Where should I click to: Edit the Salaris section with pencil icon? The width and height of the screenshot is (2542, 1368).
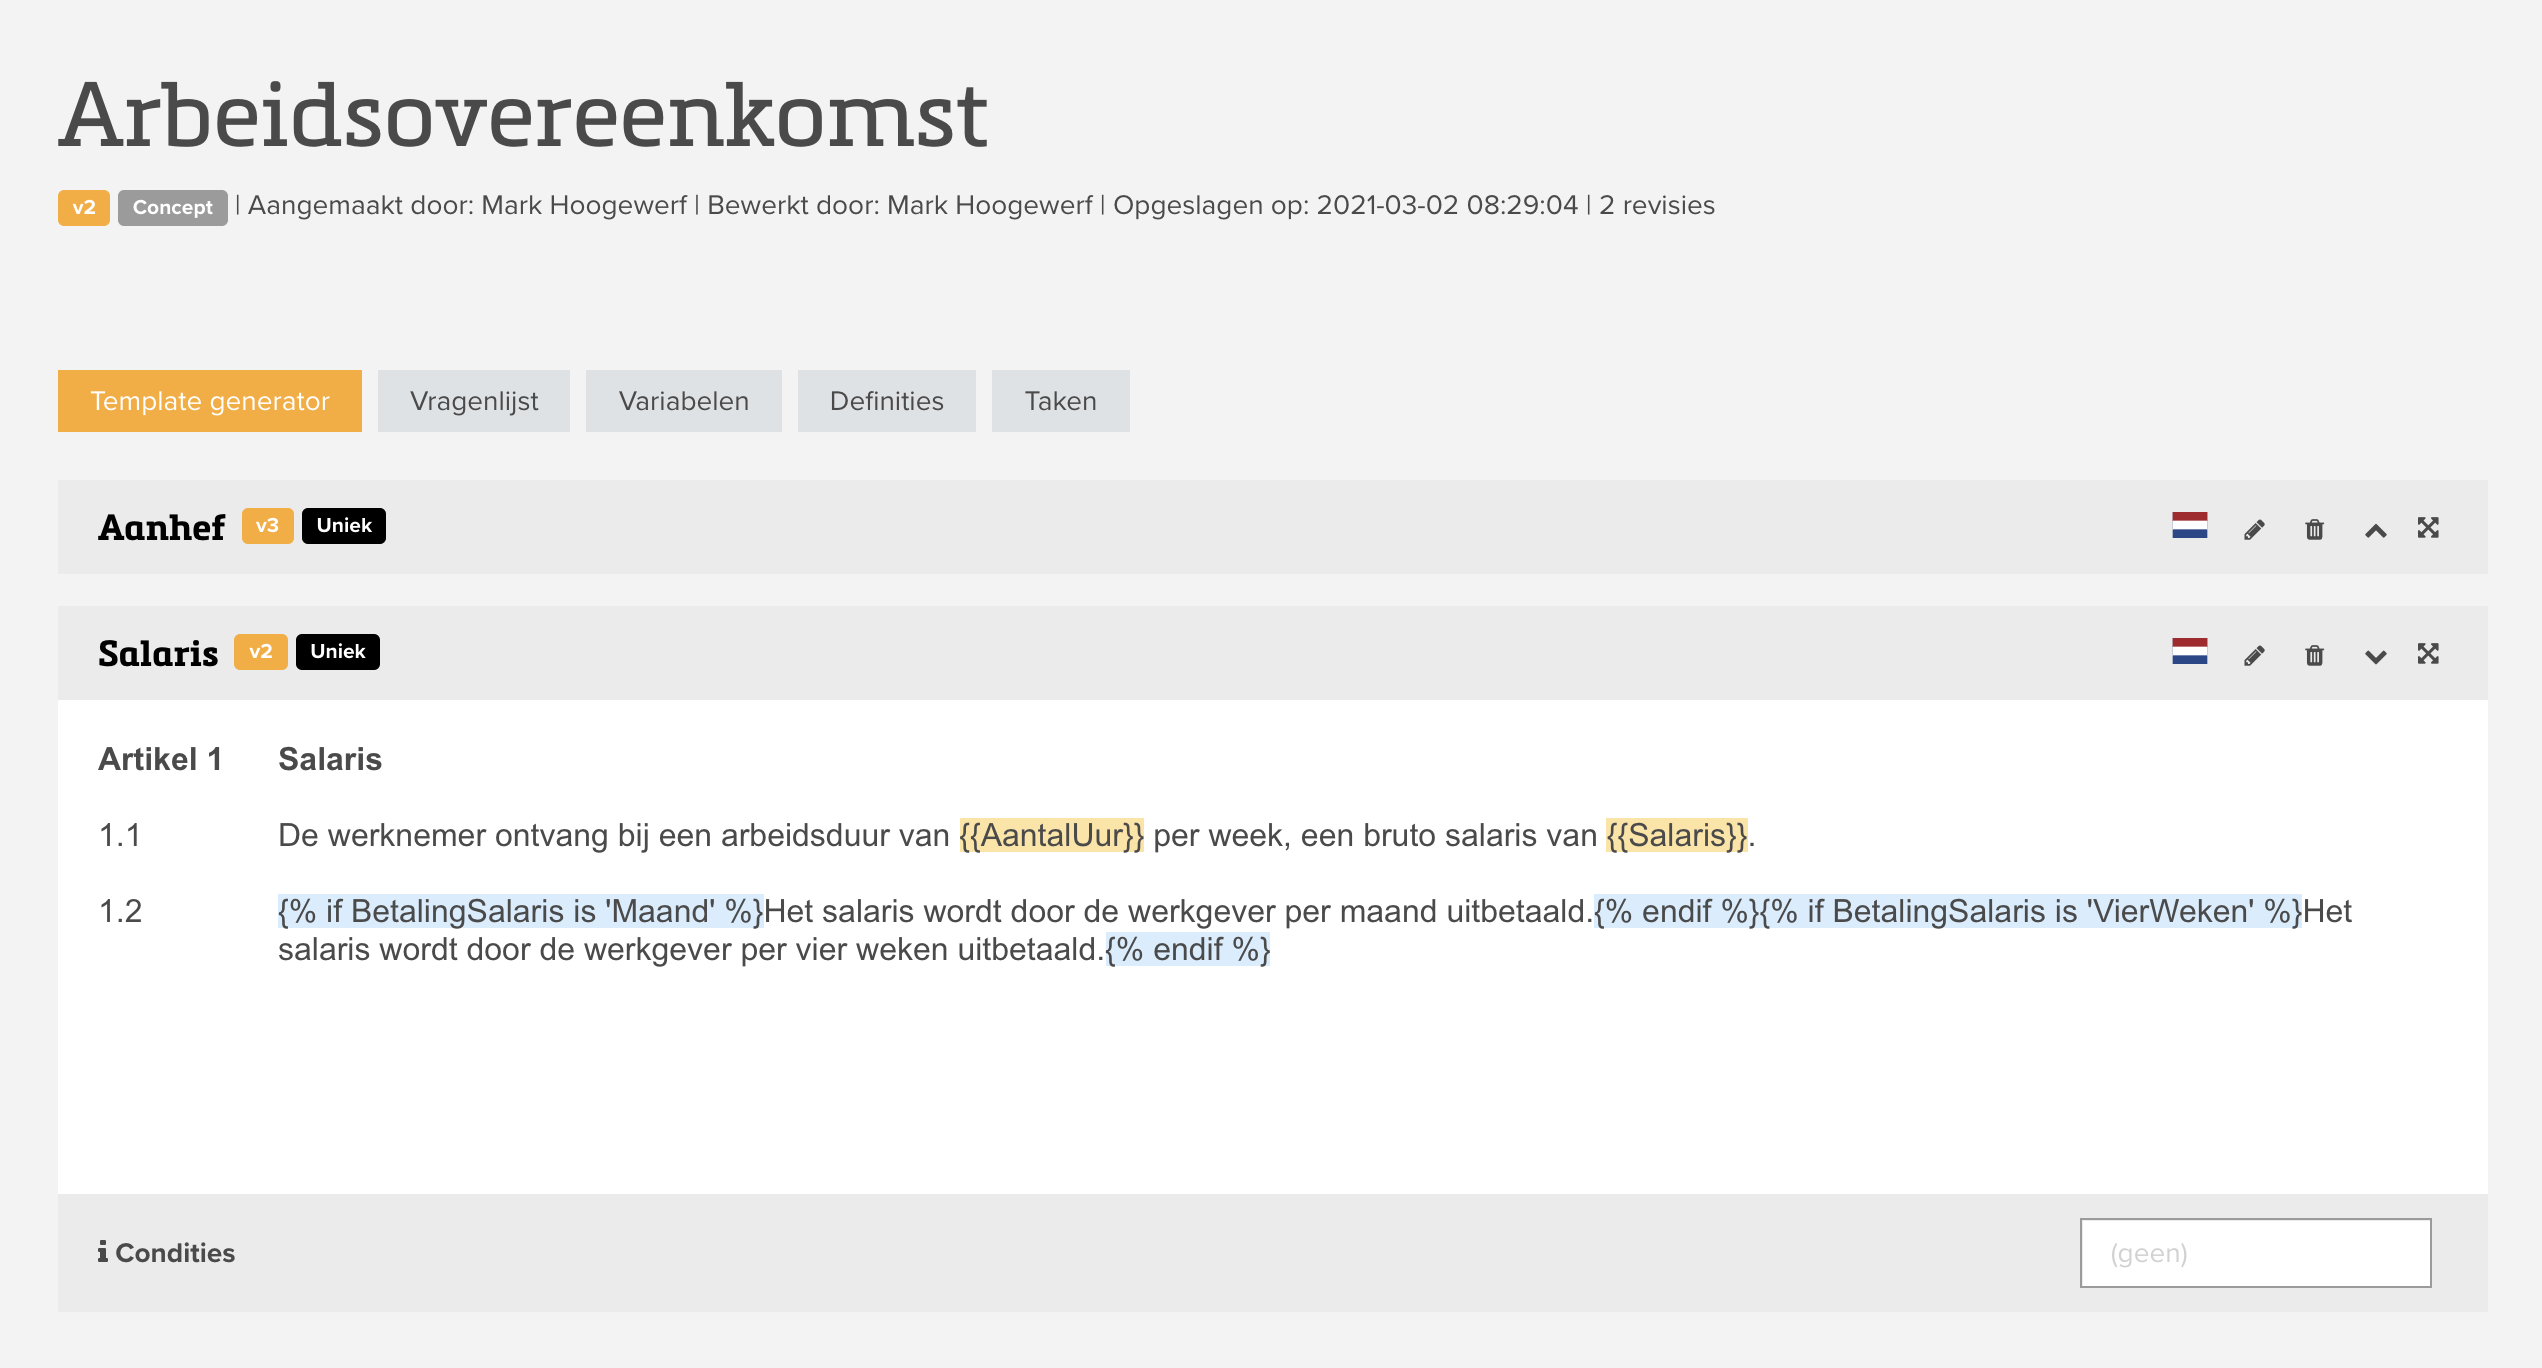coord(2254,655)
